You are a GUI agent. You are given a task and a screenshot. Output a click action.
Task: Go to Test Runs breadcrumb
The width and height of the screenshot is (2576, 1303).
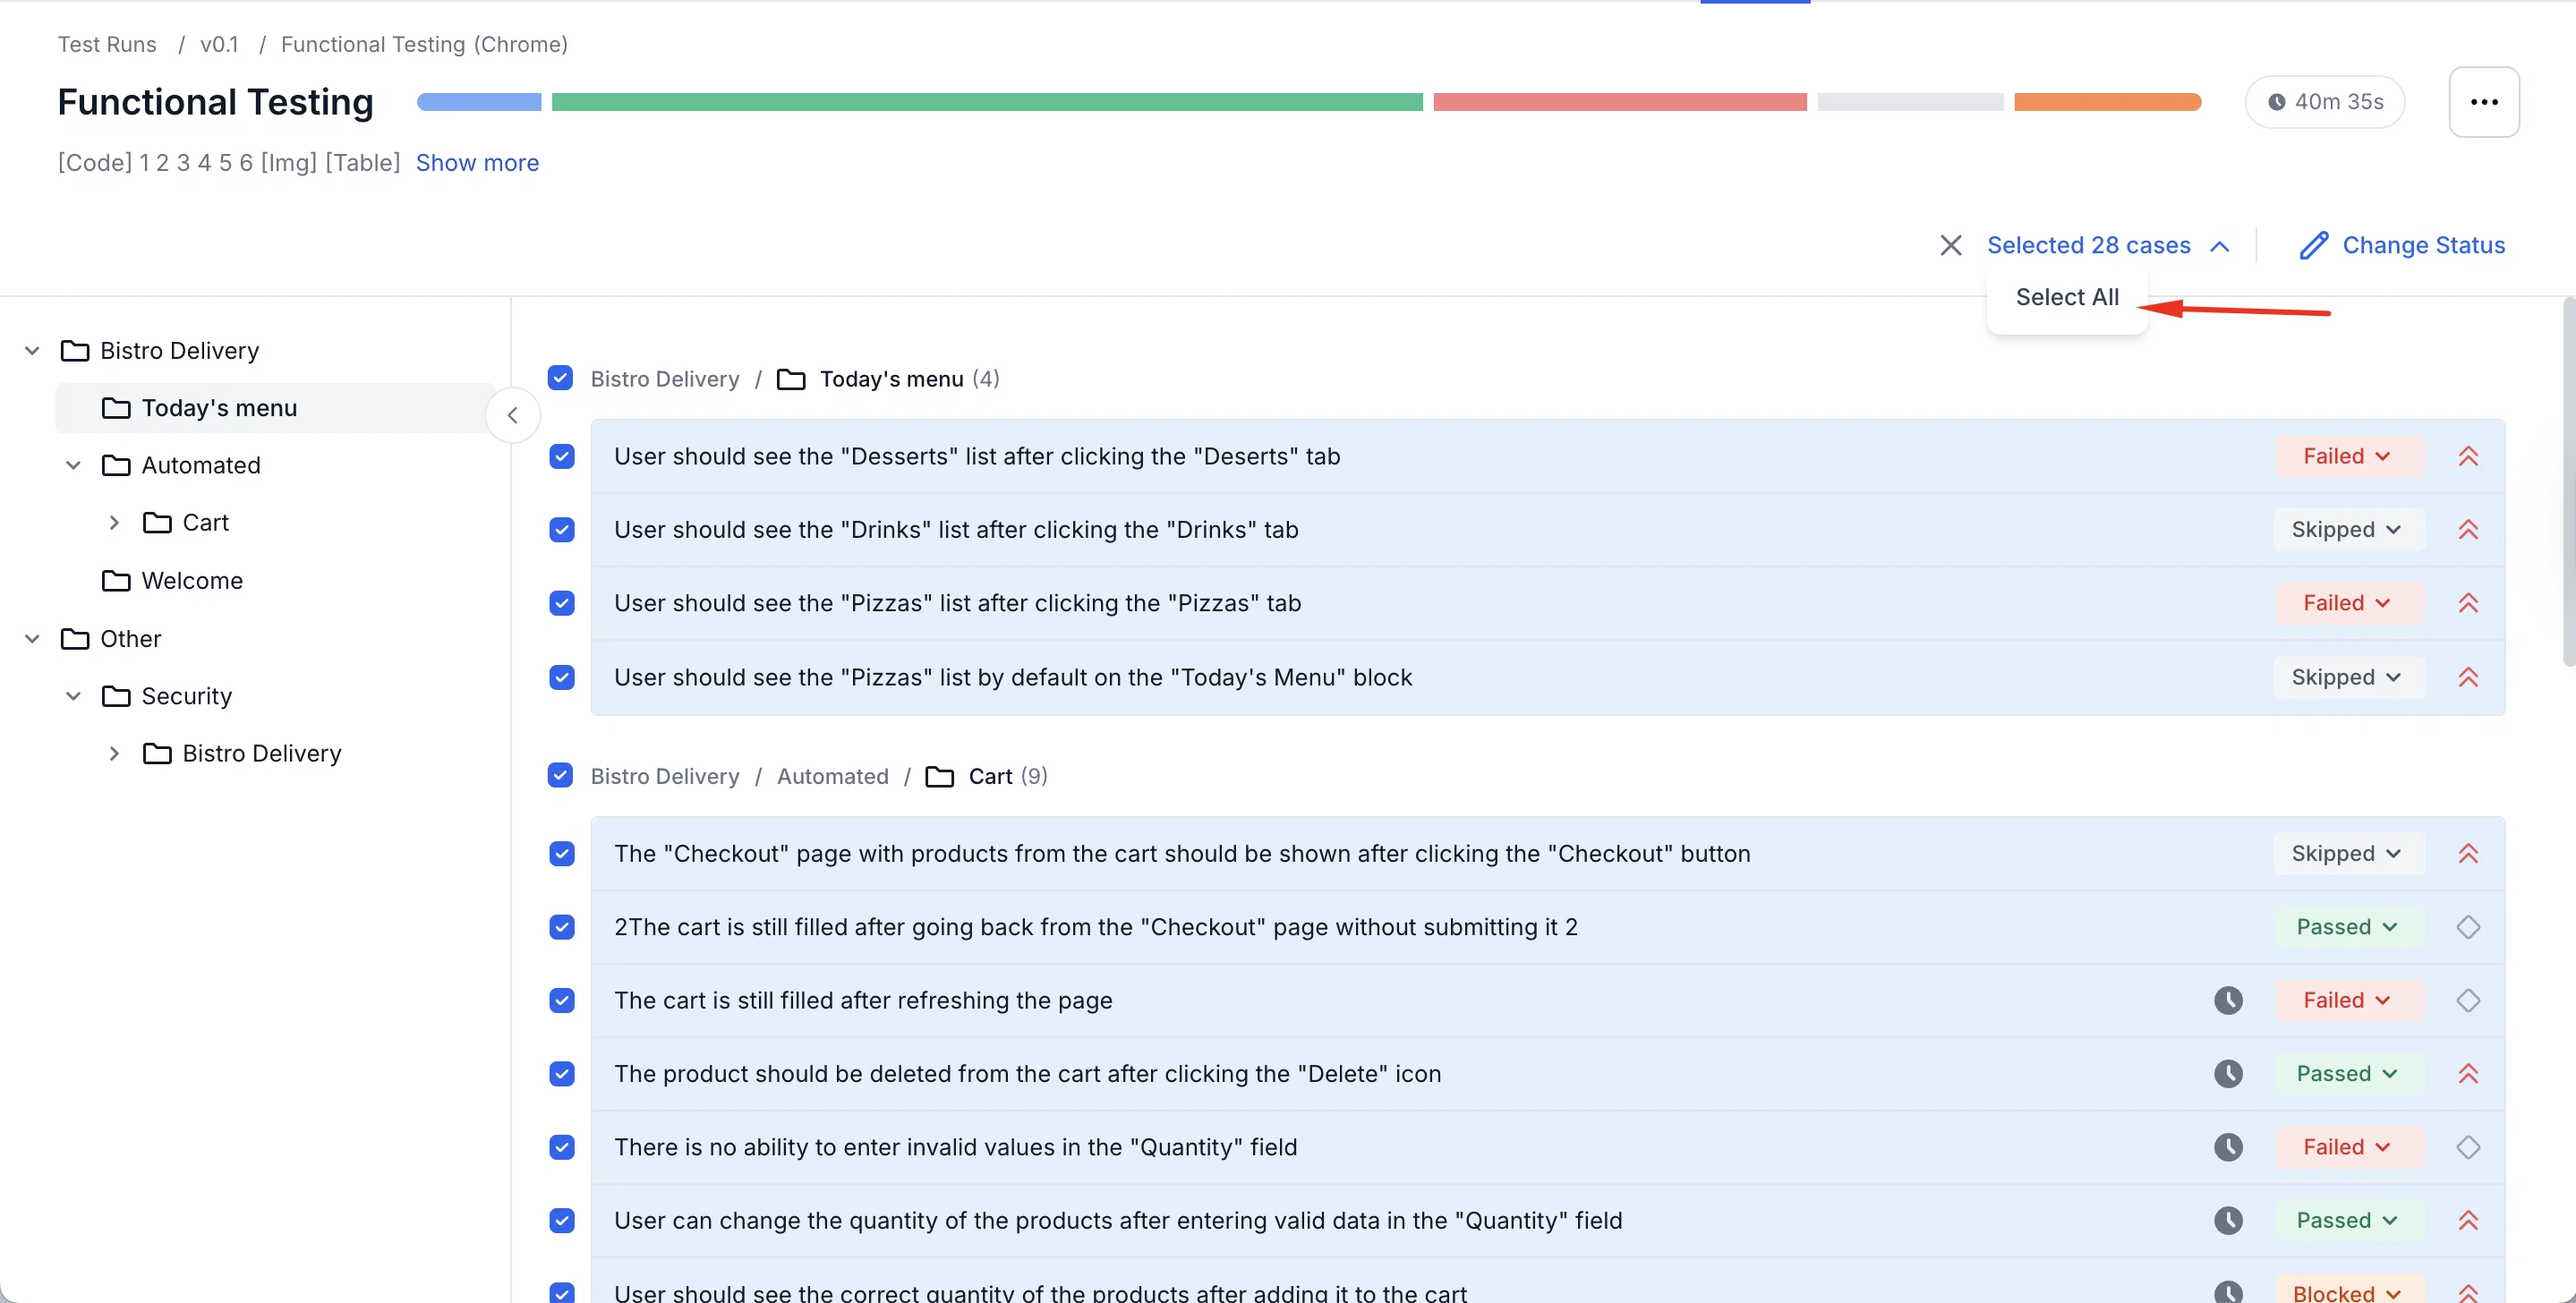click(107, 44)
